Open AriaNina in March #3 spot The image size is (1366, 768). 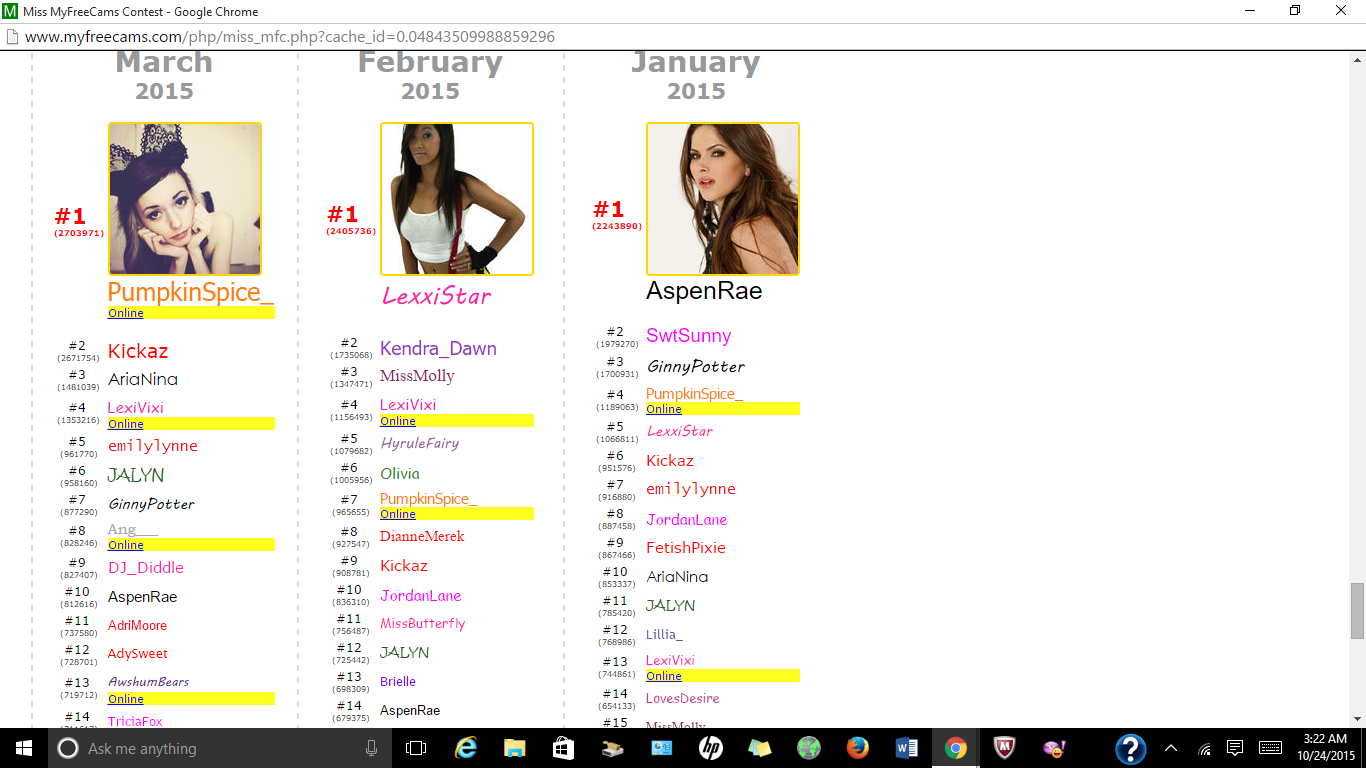click(143, 379)
